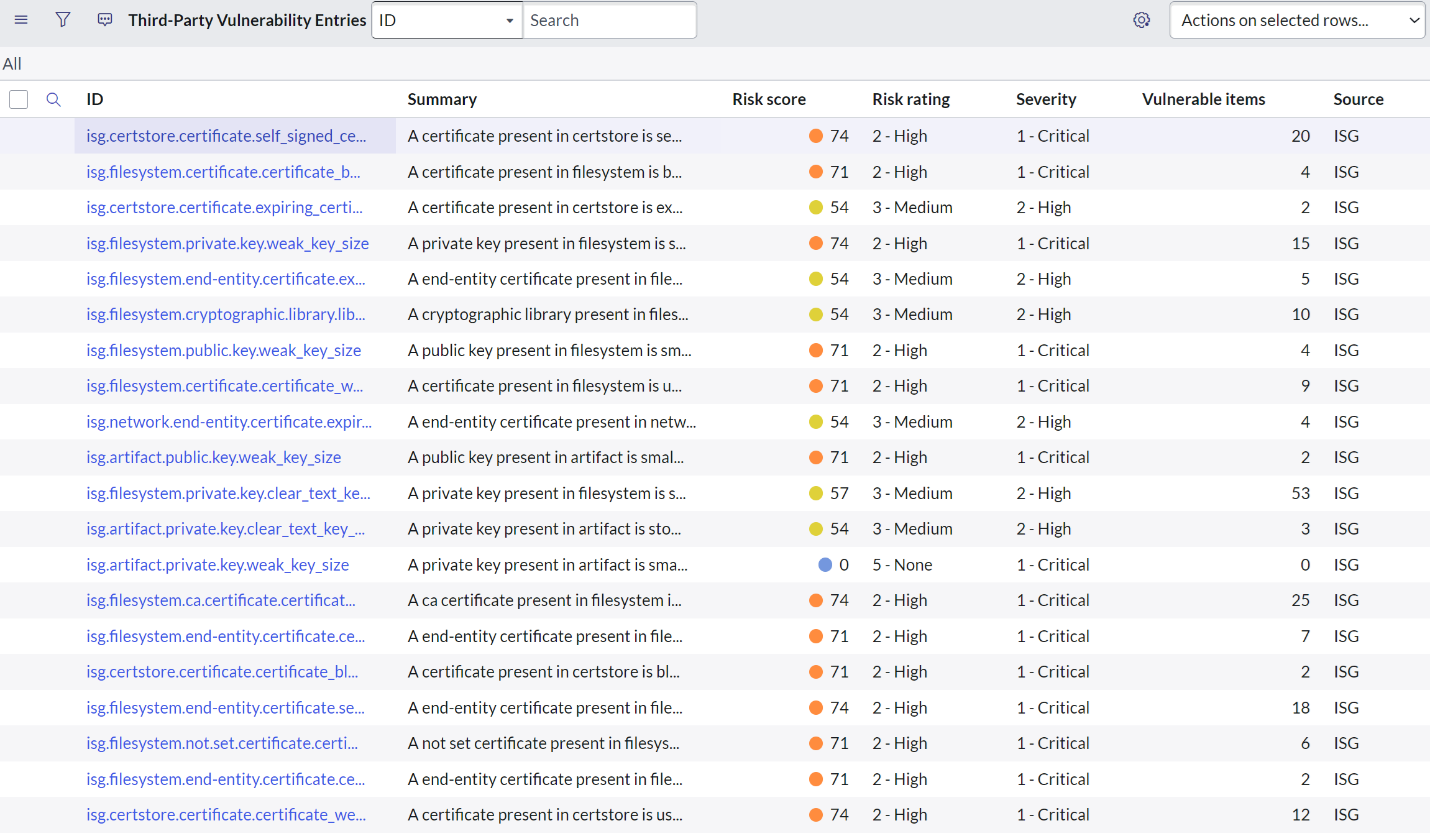Open the filter builder funnel icon

click(62, 19)
